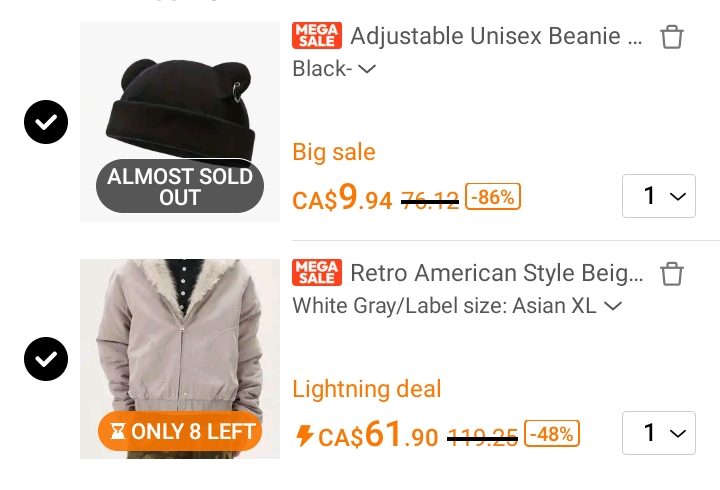Open the Adjustable Unisex Beanie product title

[496, 36]
